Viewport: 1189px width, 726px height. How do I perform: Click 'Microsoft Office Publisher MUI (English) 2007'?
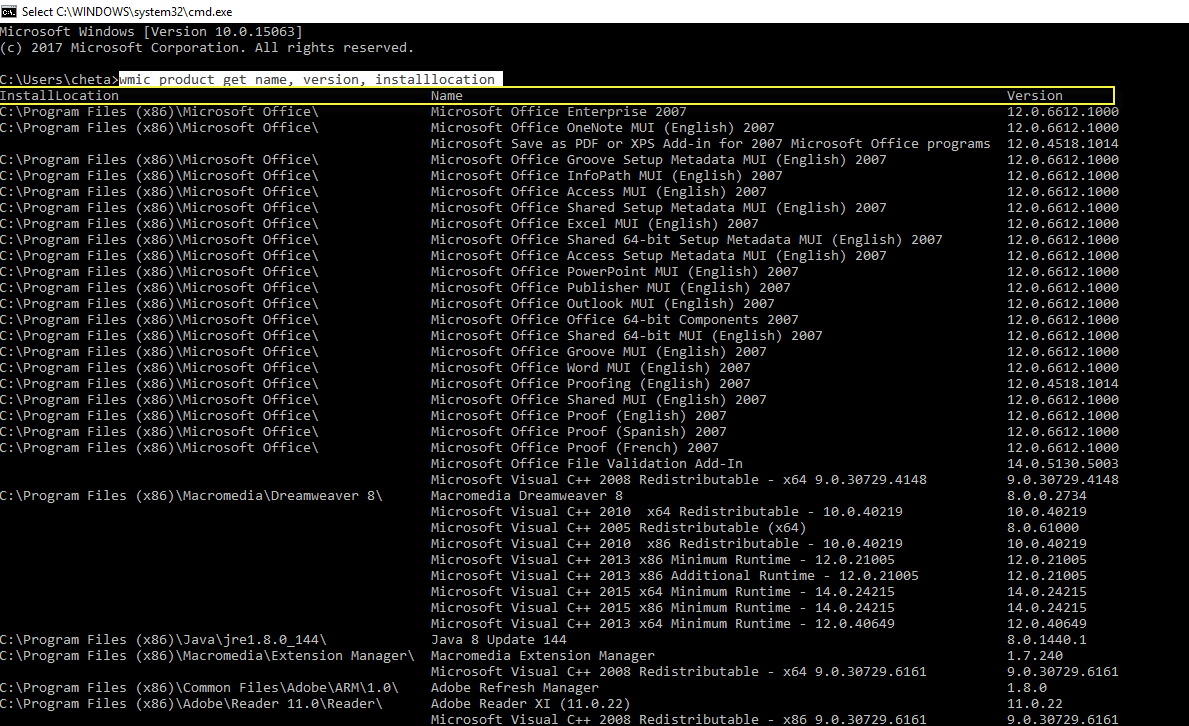pos(610,287)
